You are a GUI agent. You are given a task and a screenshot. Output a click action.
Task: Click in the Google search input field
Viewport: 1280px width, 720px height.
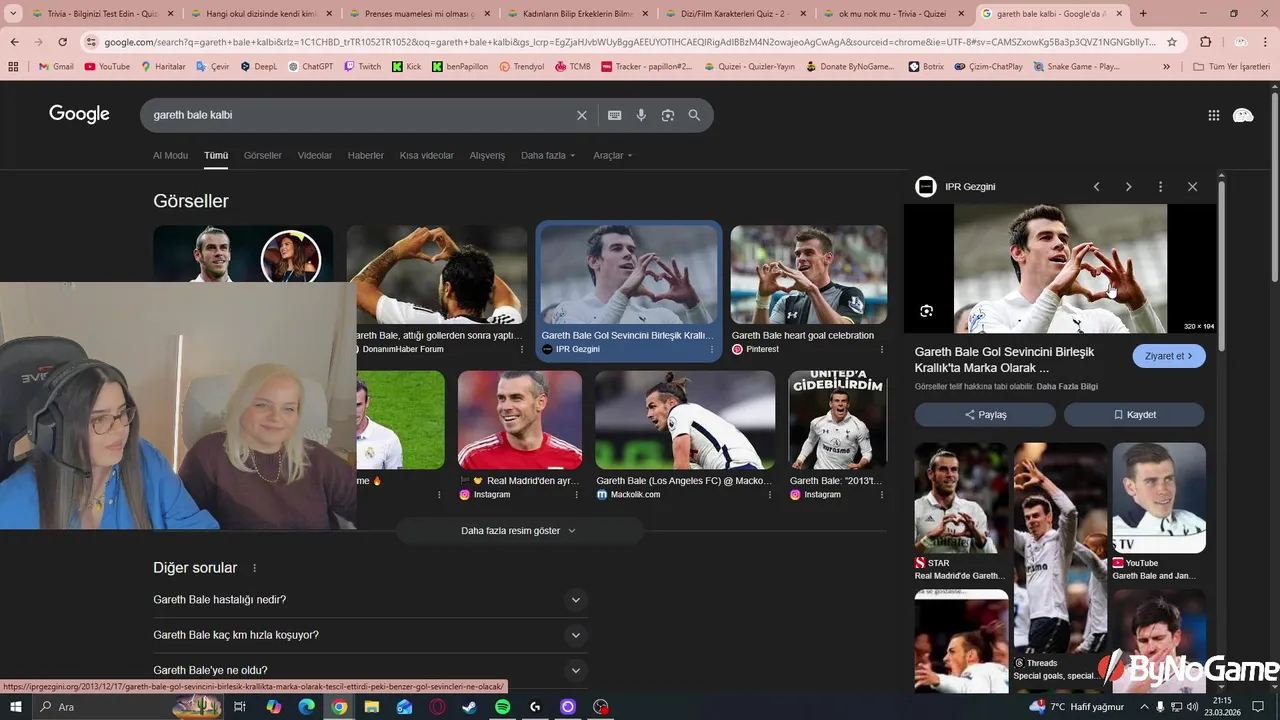[360, 115]
